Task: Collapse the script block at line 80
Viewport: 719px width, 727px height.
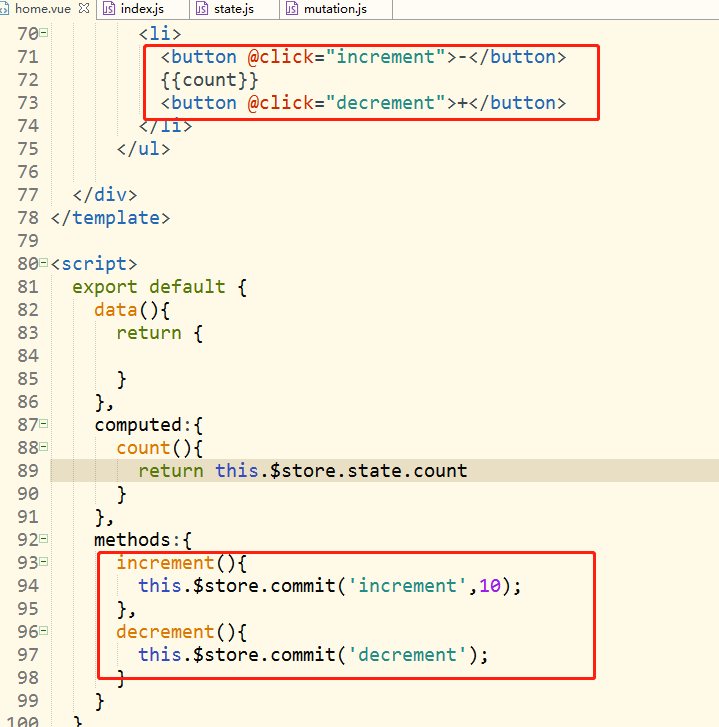Action: coord(44,263)
